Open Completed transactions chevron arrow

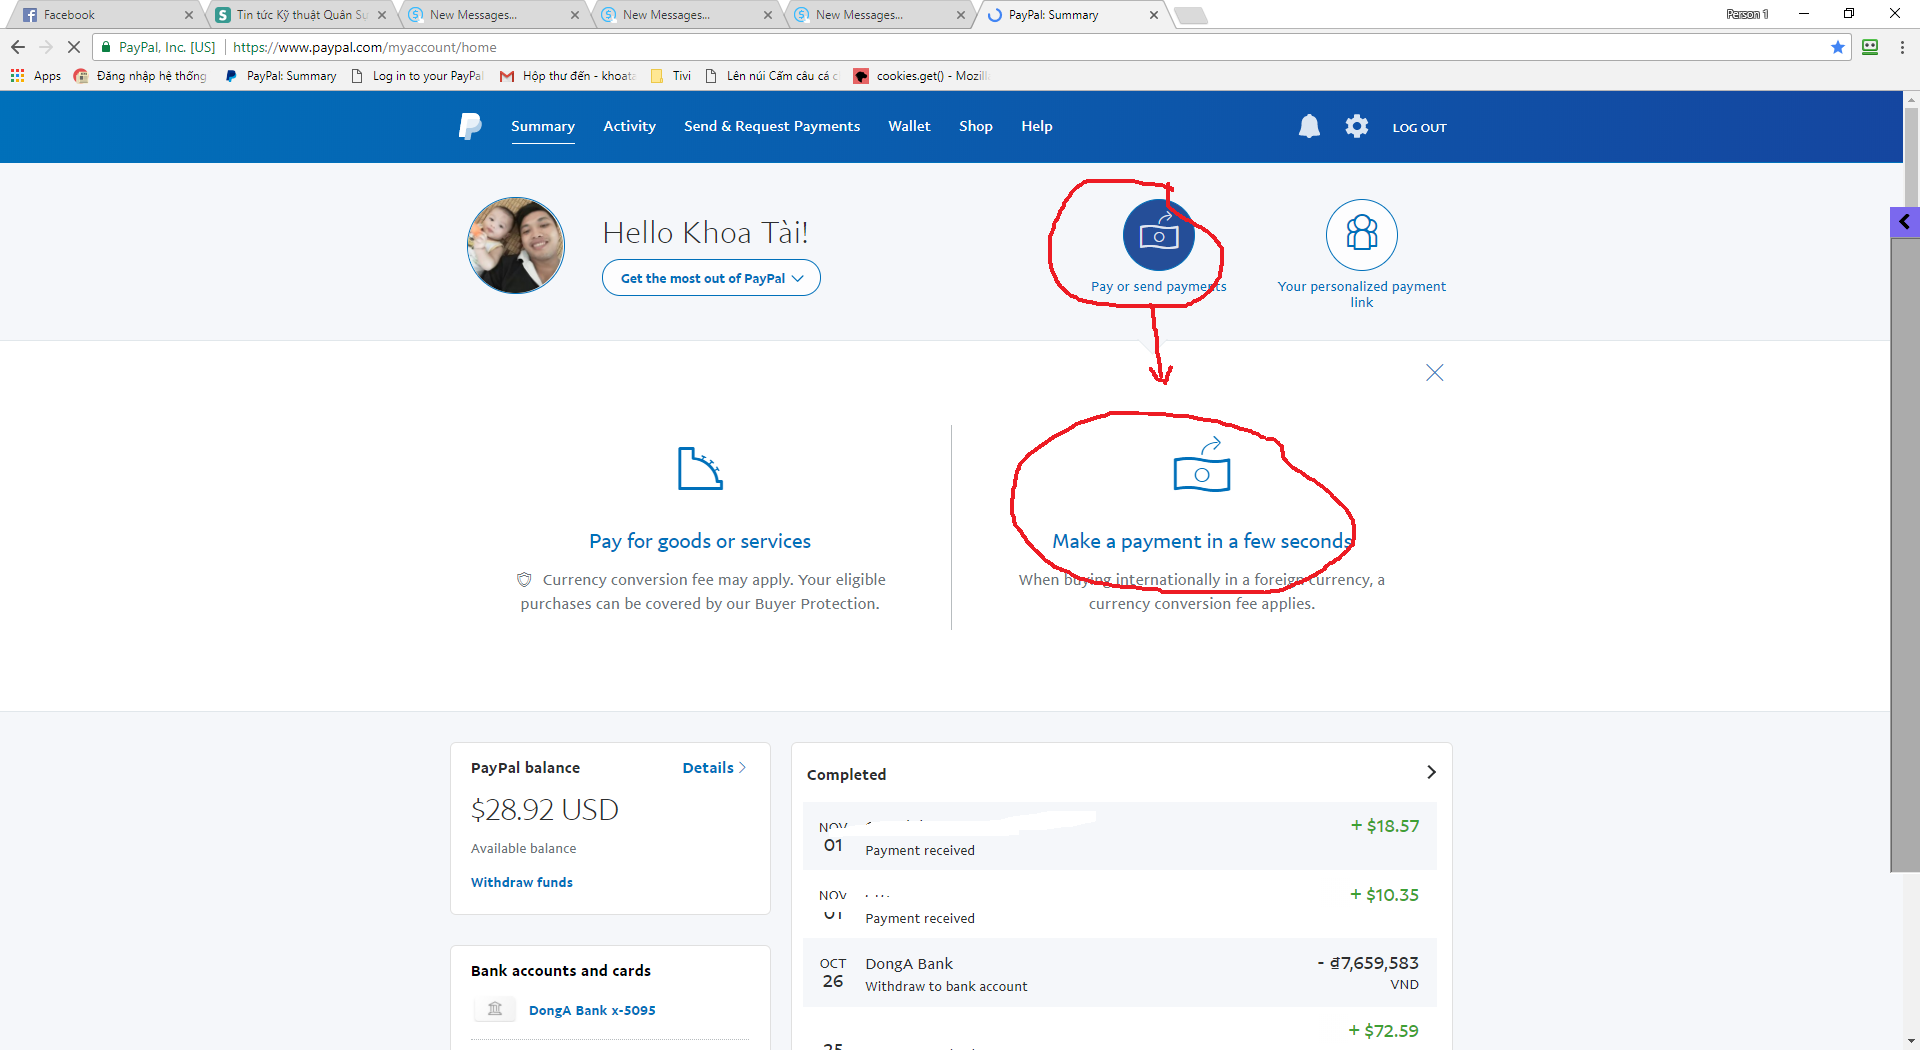[x=1431, y=772]
